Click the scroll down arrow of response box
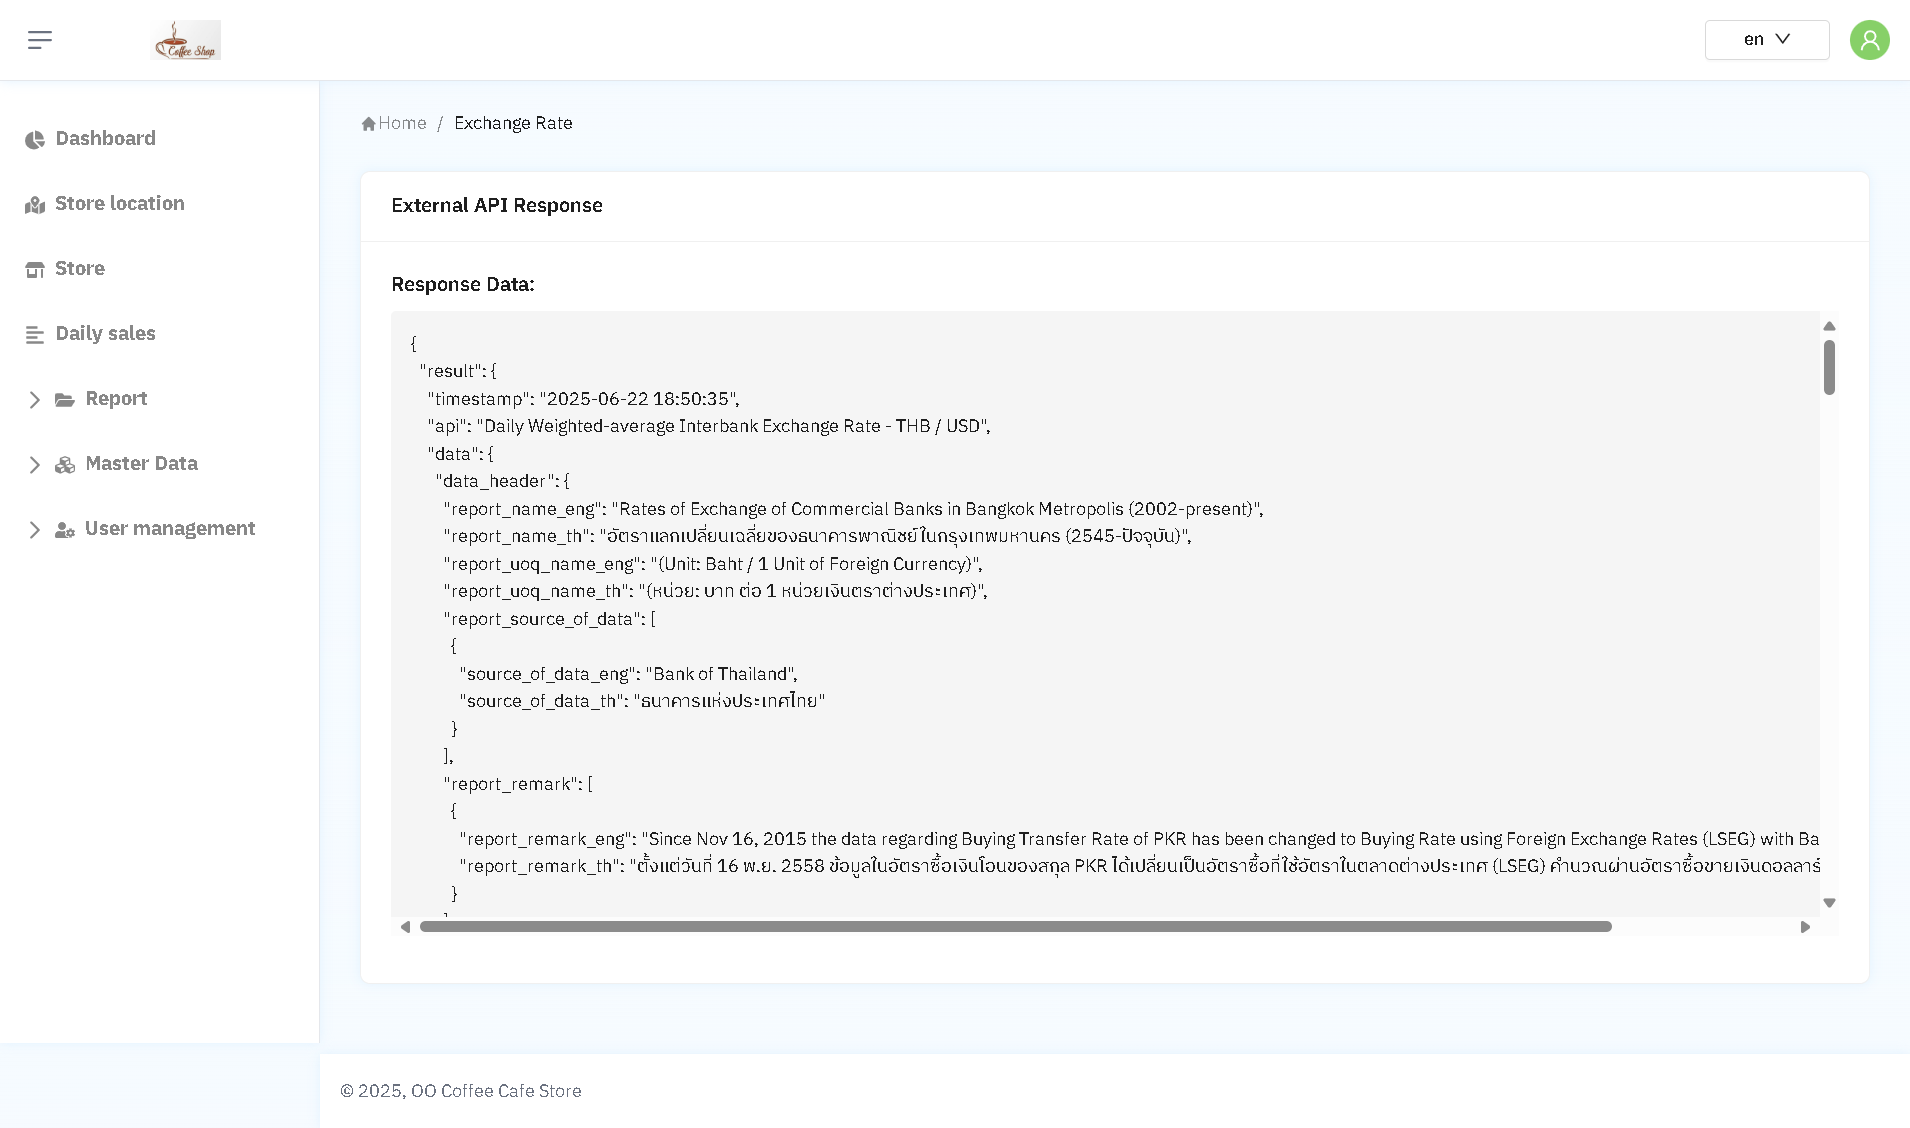The width and height of the screenshot is (1910, 1128). pyautogui.click(x=1829, y=903)
